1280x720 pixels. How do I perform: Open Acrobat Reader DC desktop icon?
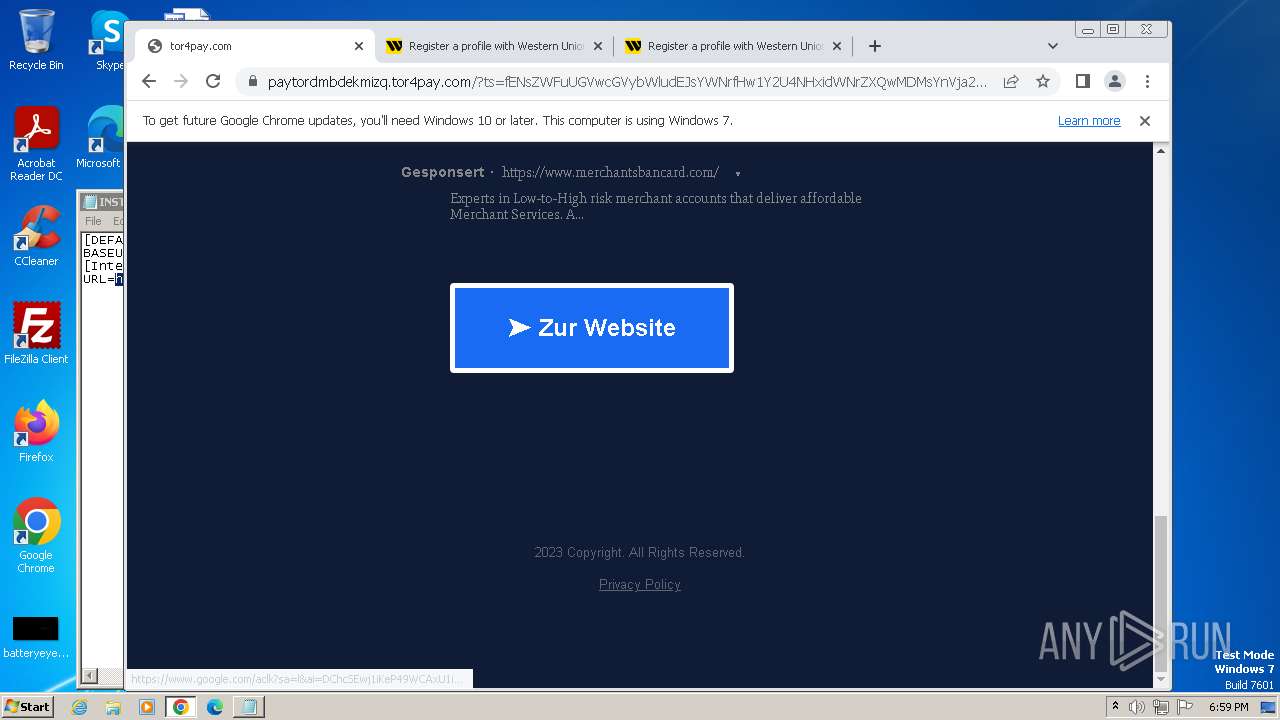[36, 145]
